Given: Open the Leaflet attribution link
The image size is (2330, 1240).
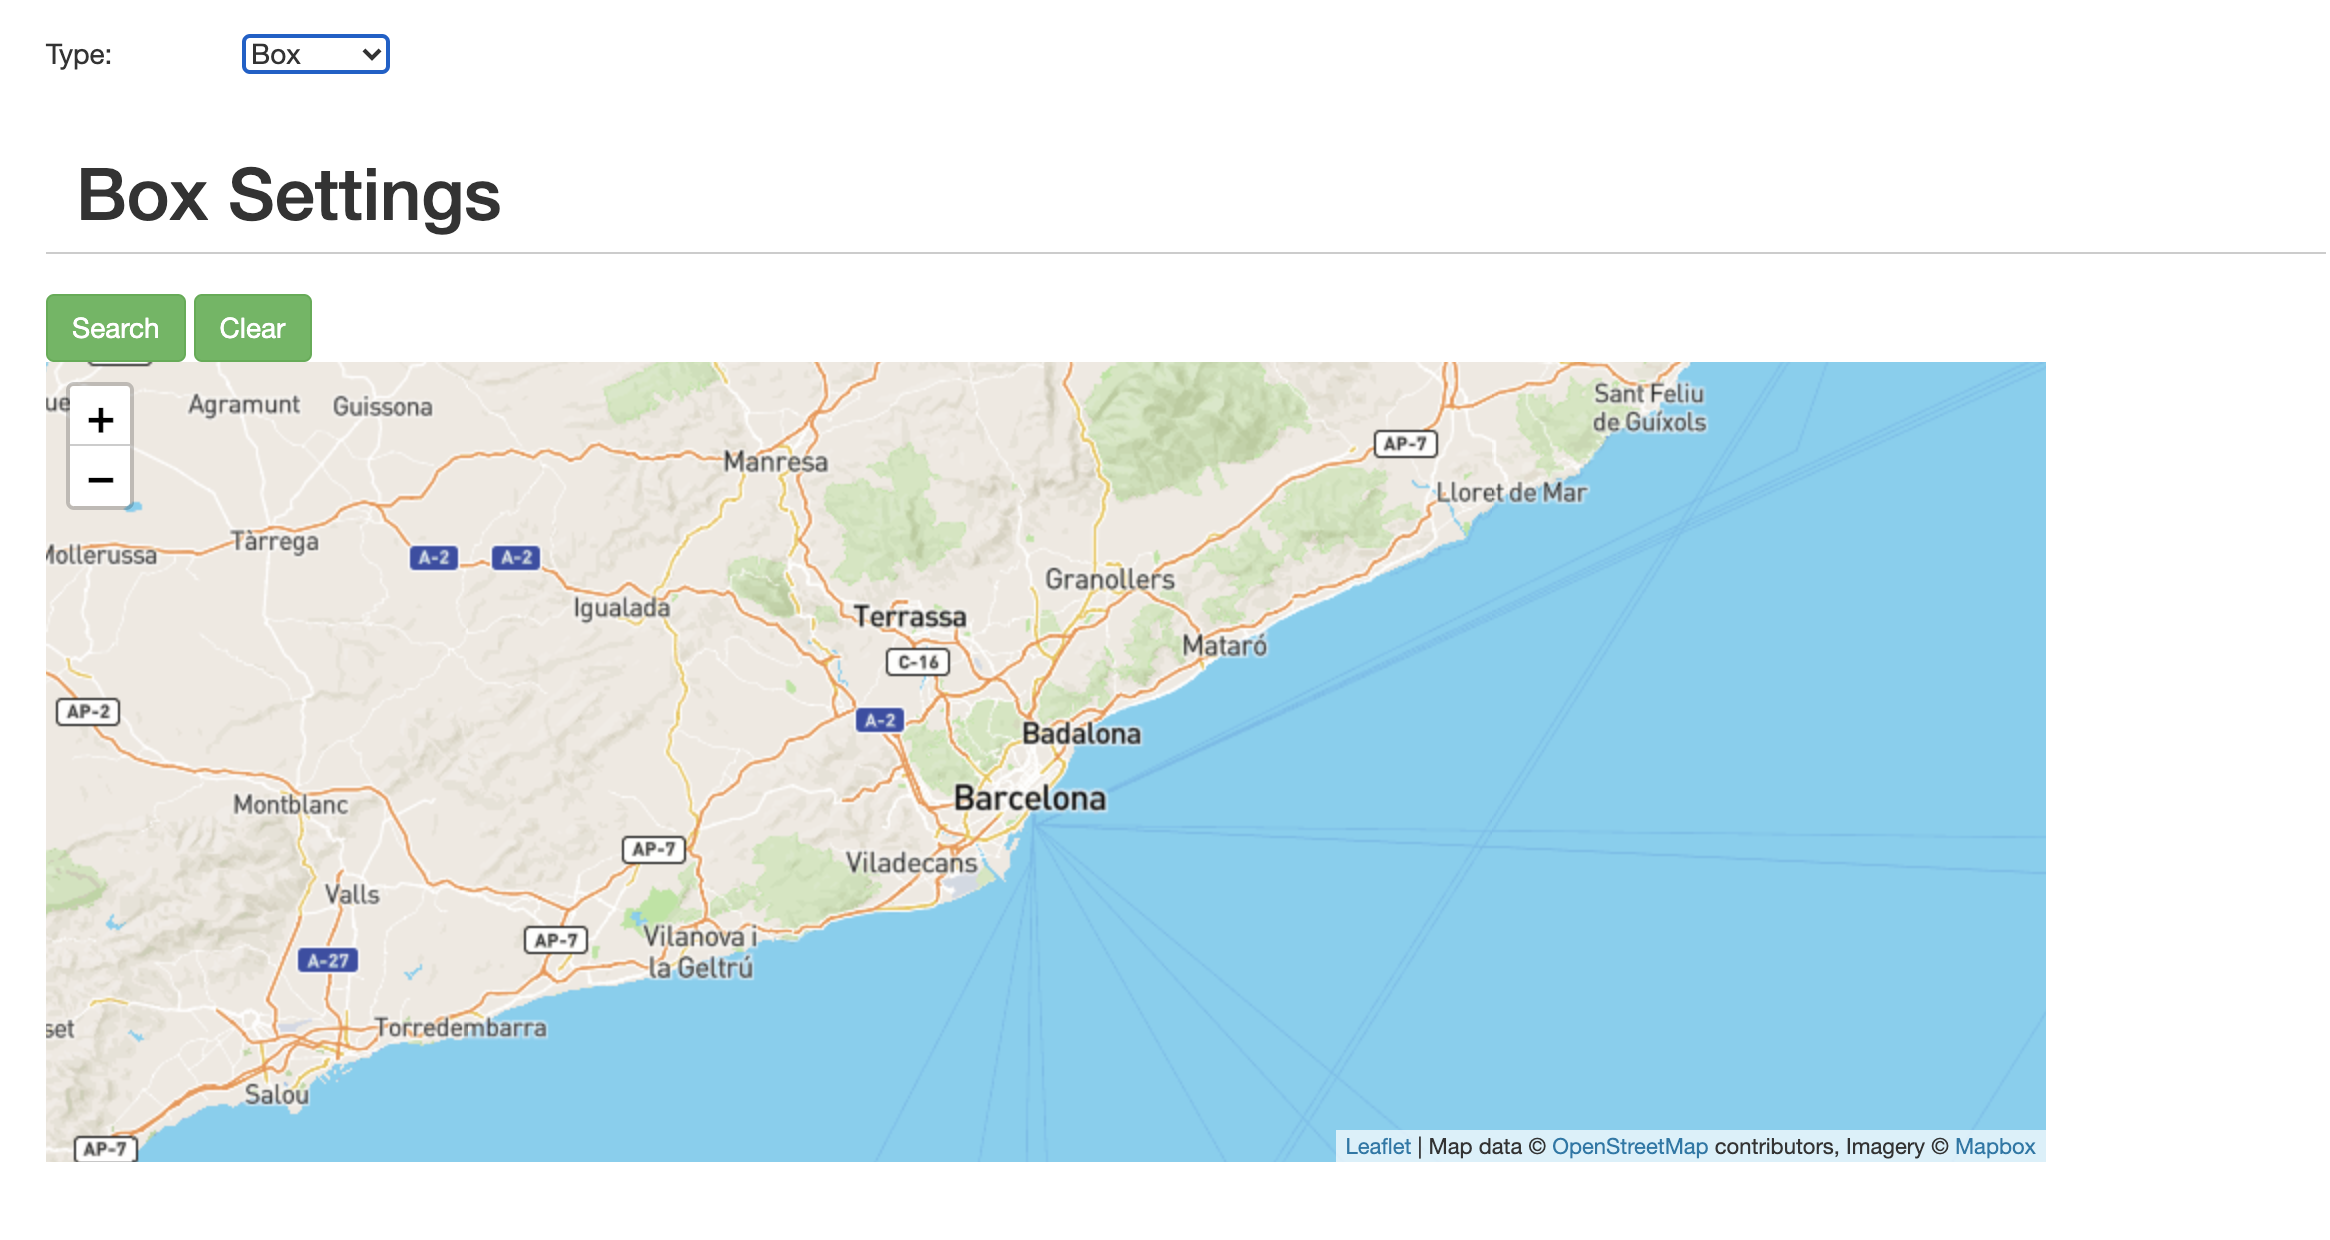Looking at the screenshot, I should 1376,1146.
